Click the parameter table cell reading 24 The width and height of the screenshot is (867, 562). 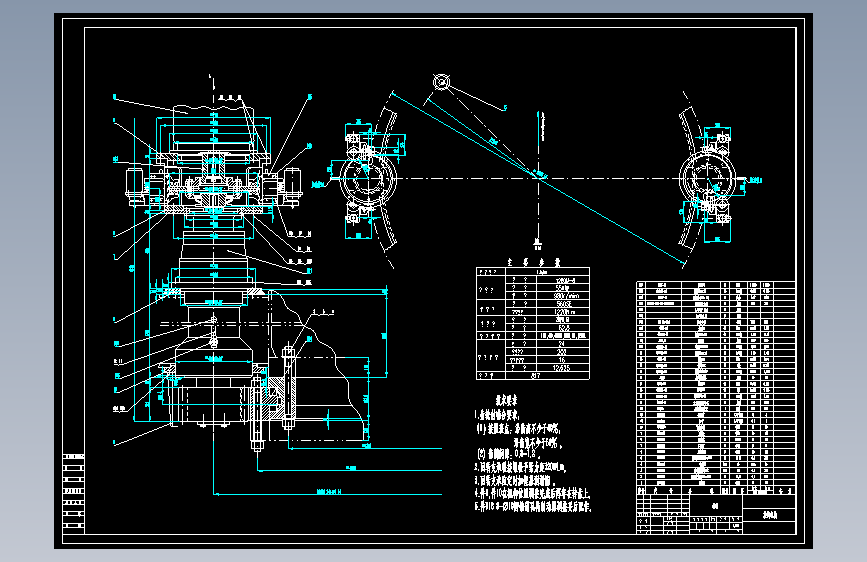point(562,344)
